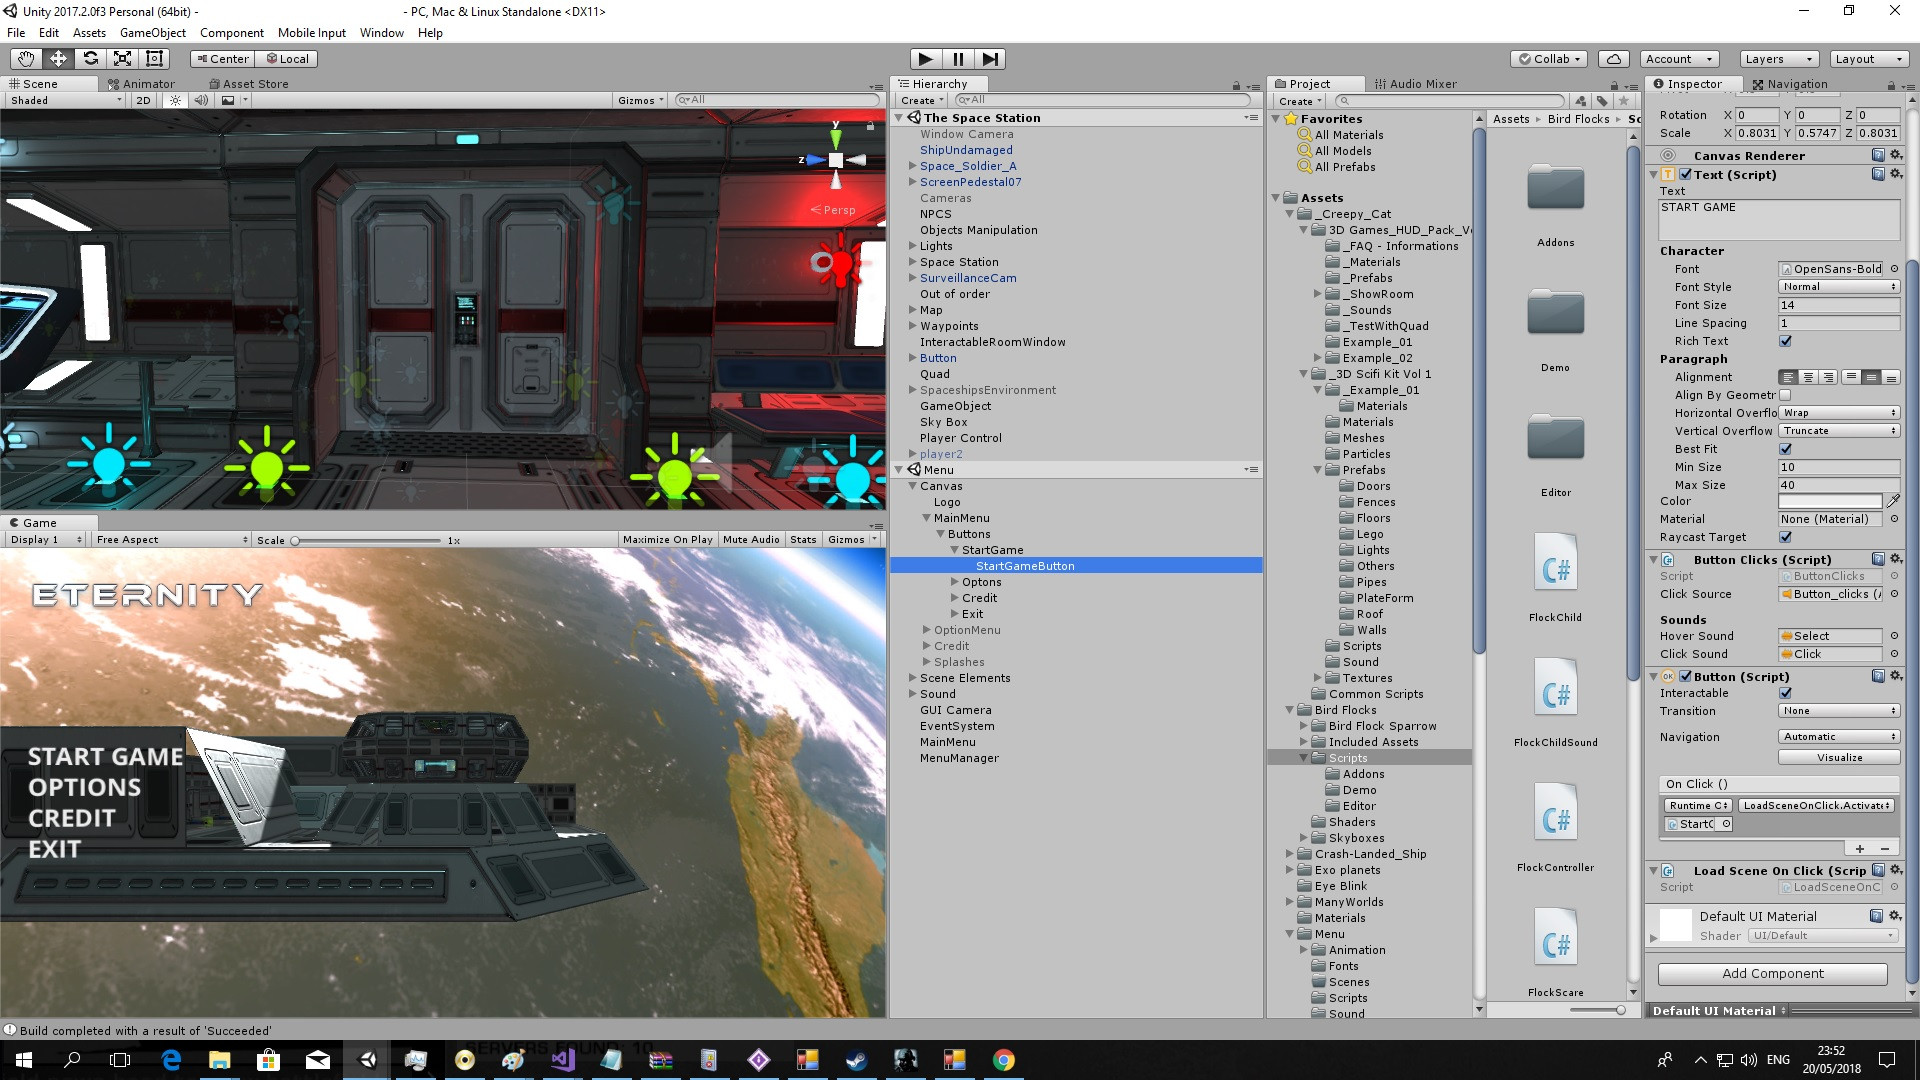Select the Move tool
Viewport: 1920px width, 1080px height.
tap(58, 59)
